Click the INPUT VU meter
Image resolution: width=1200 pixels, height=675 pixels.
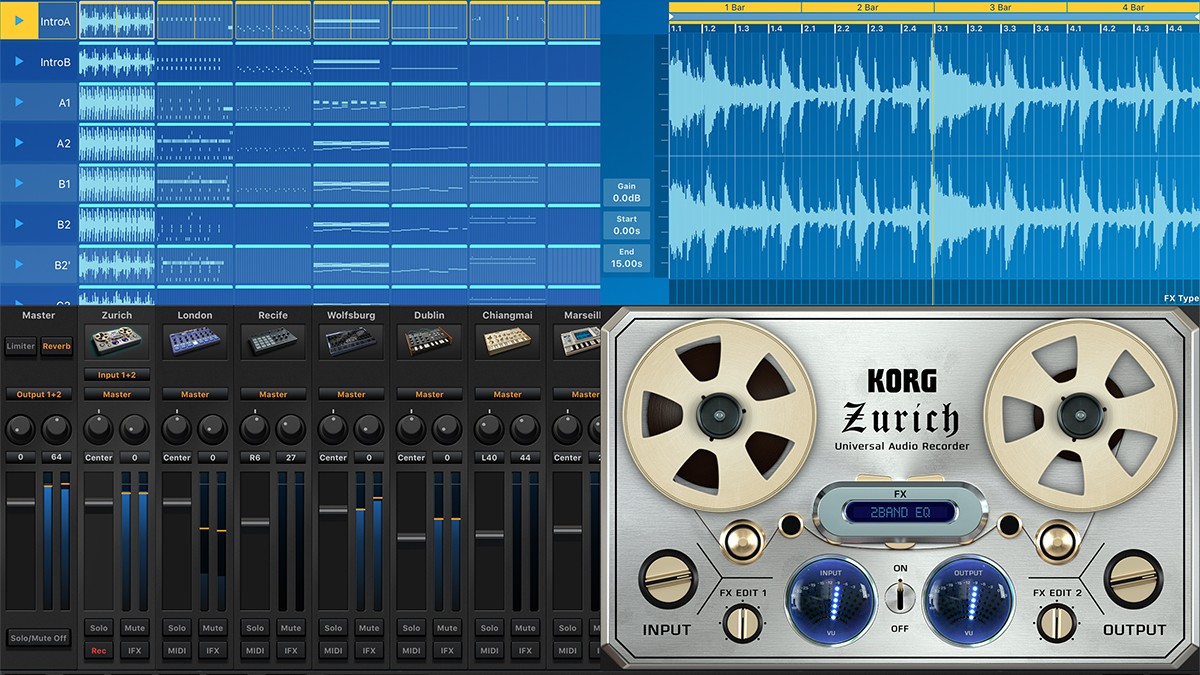click(x=832, y=602)
